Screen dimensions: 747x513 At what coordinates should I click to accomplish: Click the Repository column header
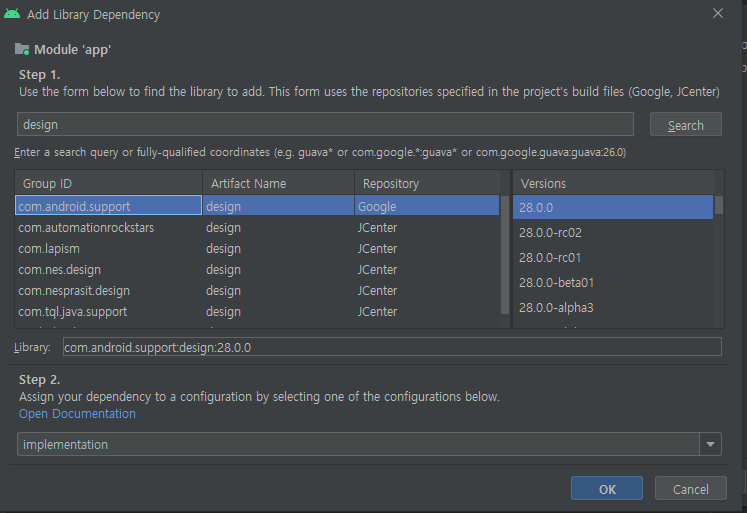(428, 183)
